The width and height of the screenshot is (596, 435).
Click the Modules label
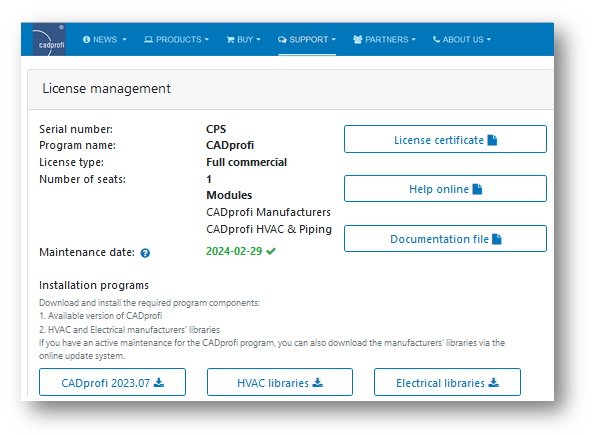pos(229,195)
